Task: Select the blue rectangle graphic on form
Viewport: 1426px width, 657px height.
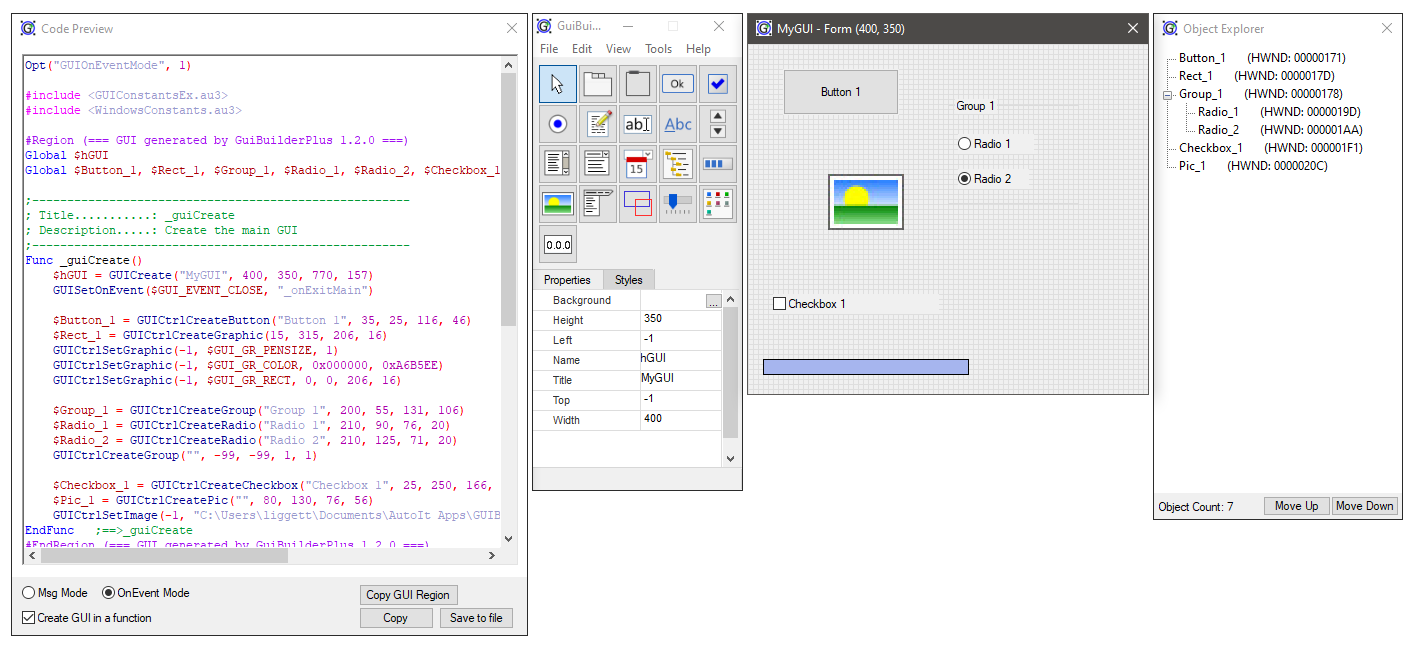Action: 866,367
